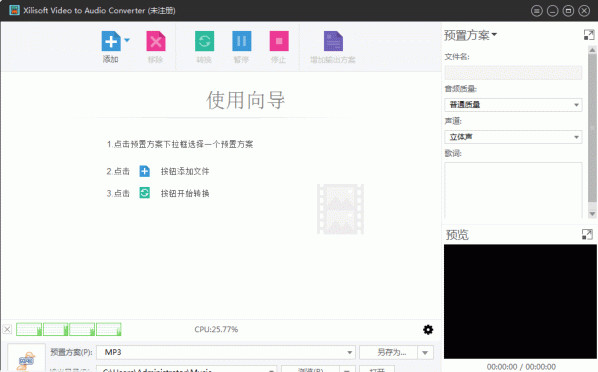
Task: Click the CPU:25.77% status text
Action: tap(216, 329)
